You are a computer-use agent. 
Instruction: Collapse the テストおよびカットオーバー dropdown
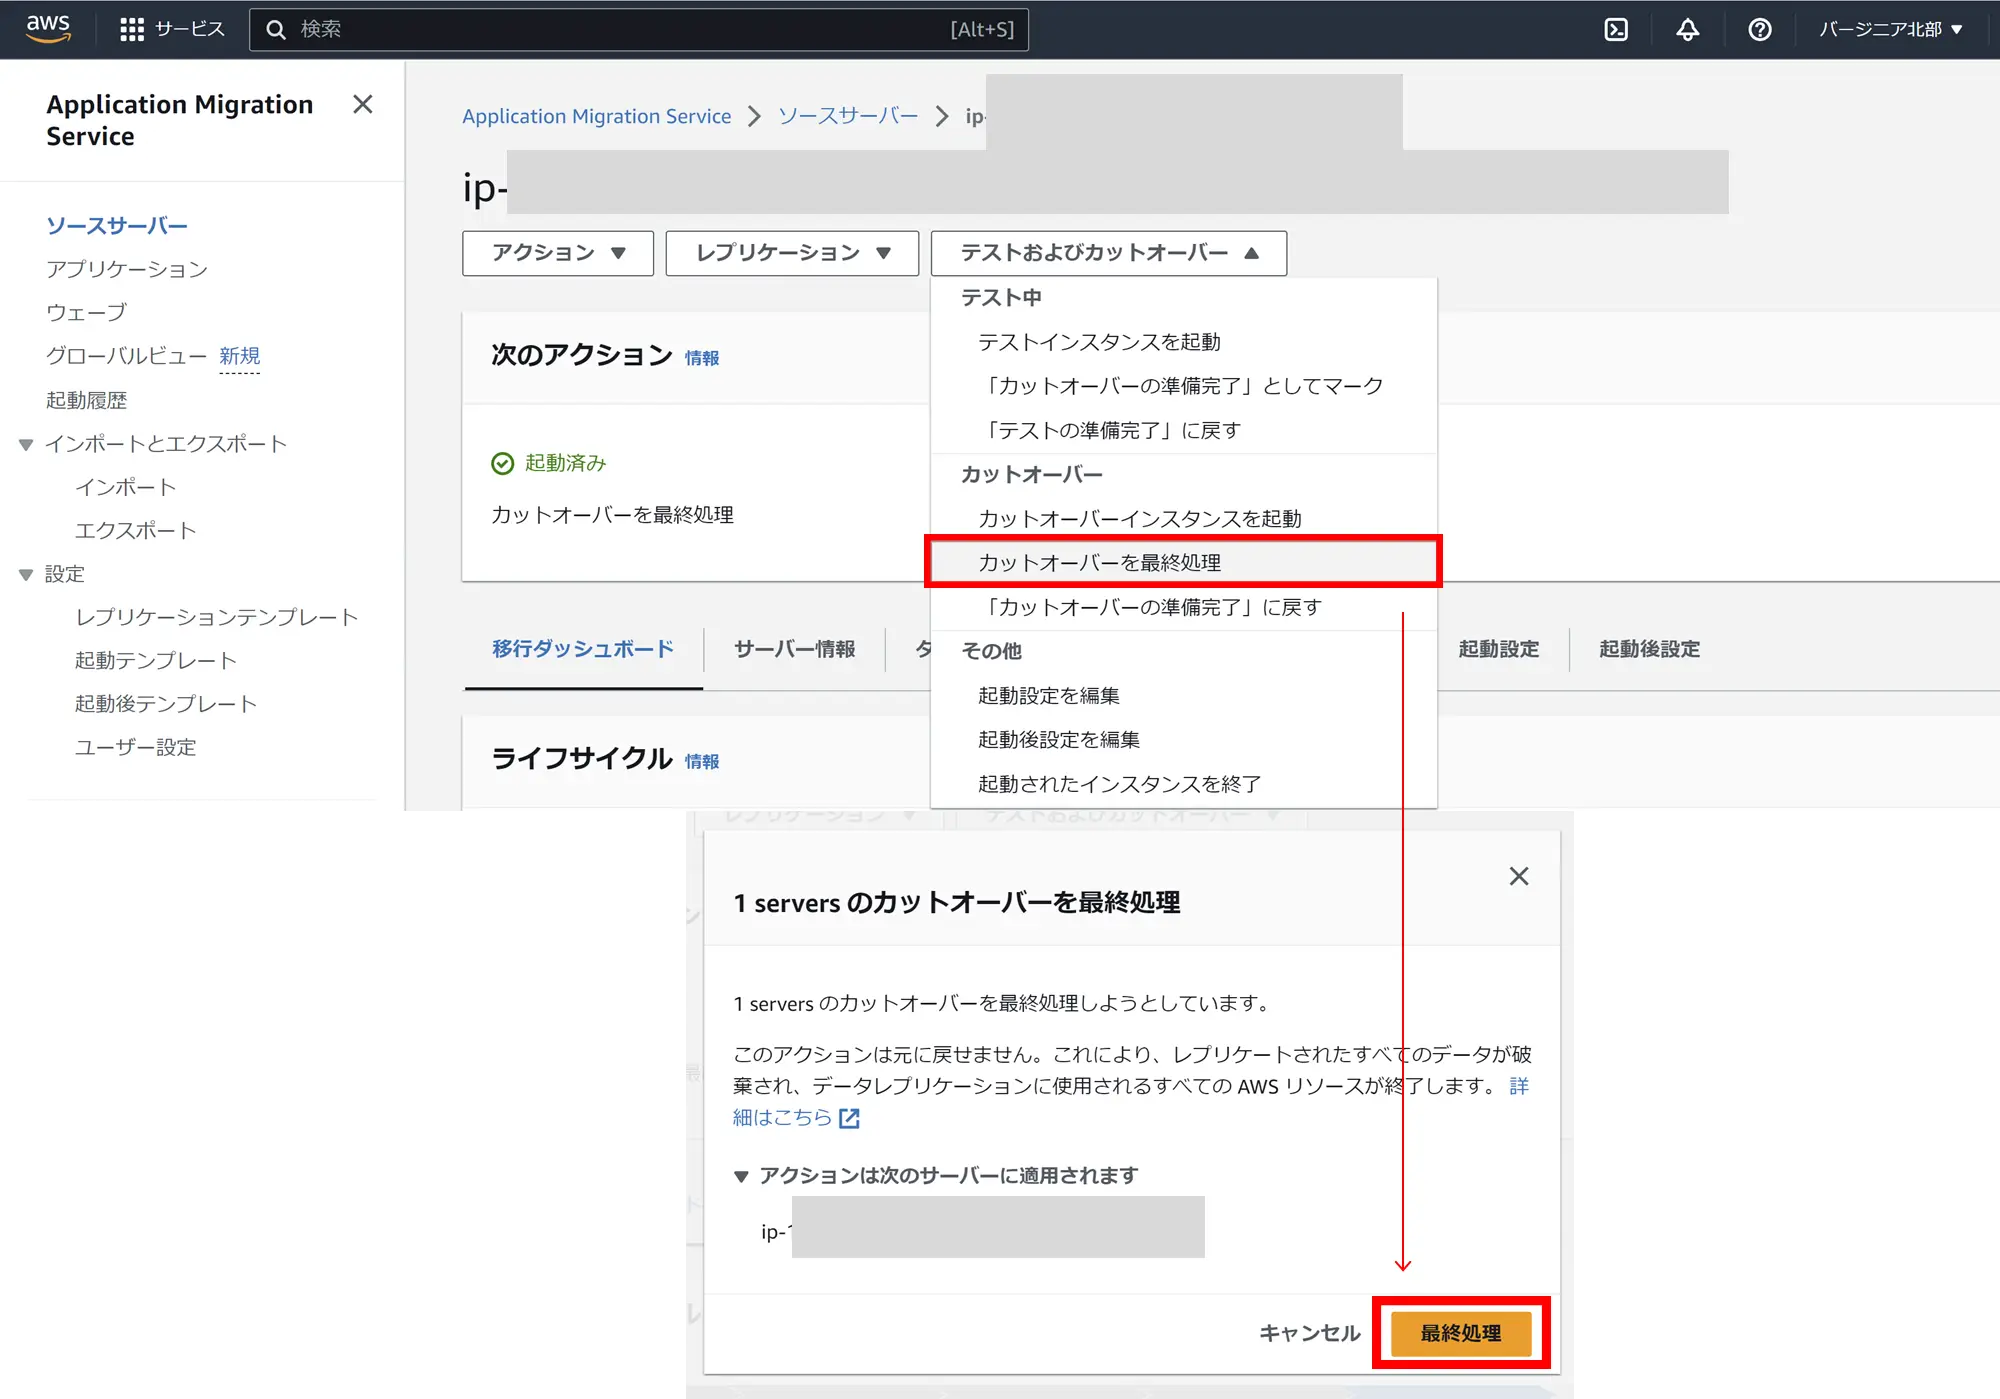click(1109, 253)
